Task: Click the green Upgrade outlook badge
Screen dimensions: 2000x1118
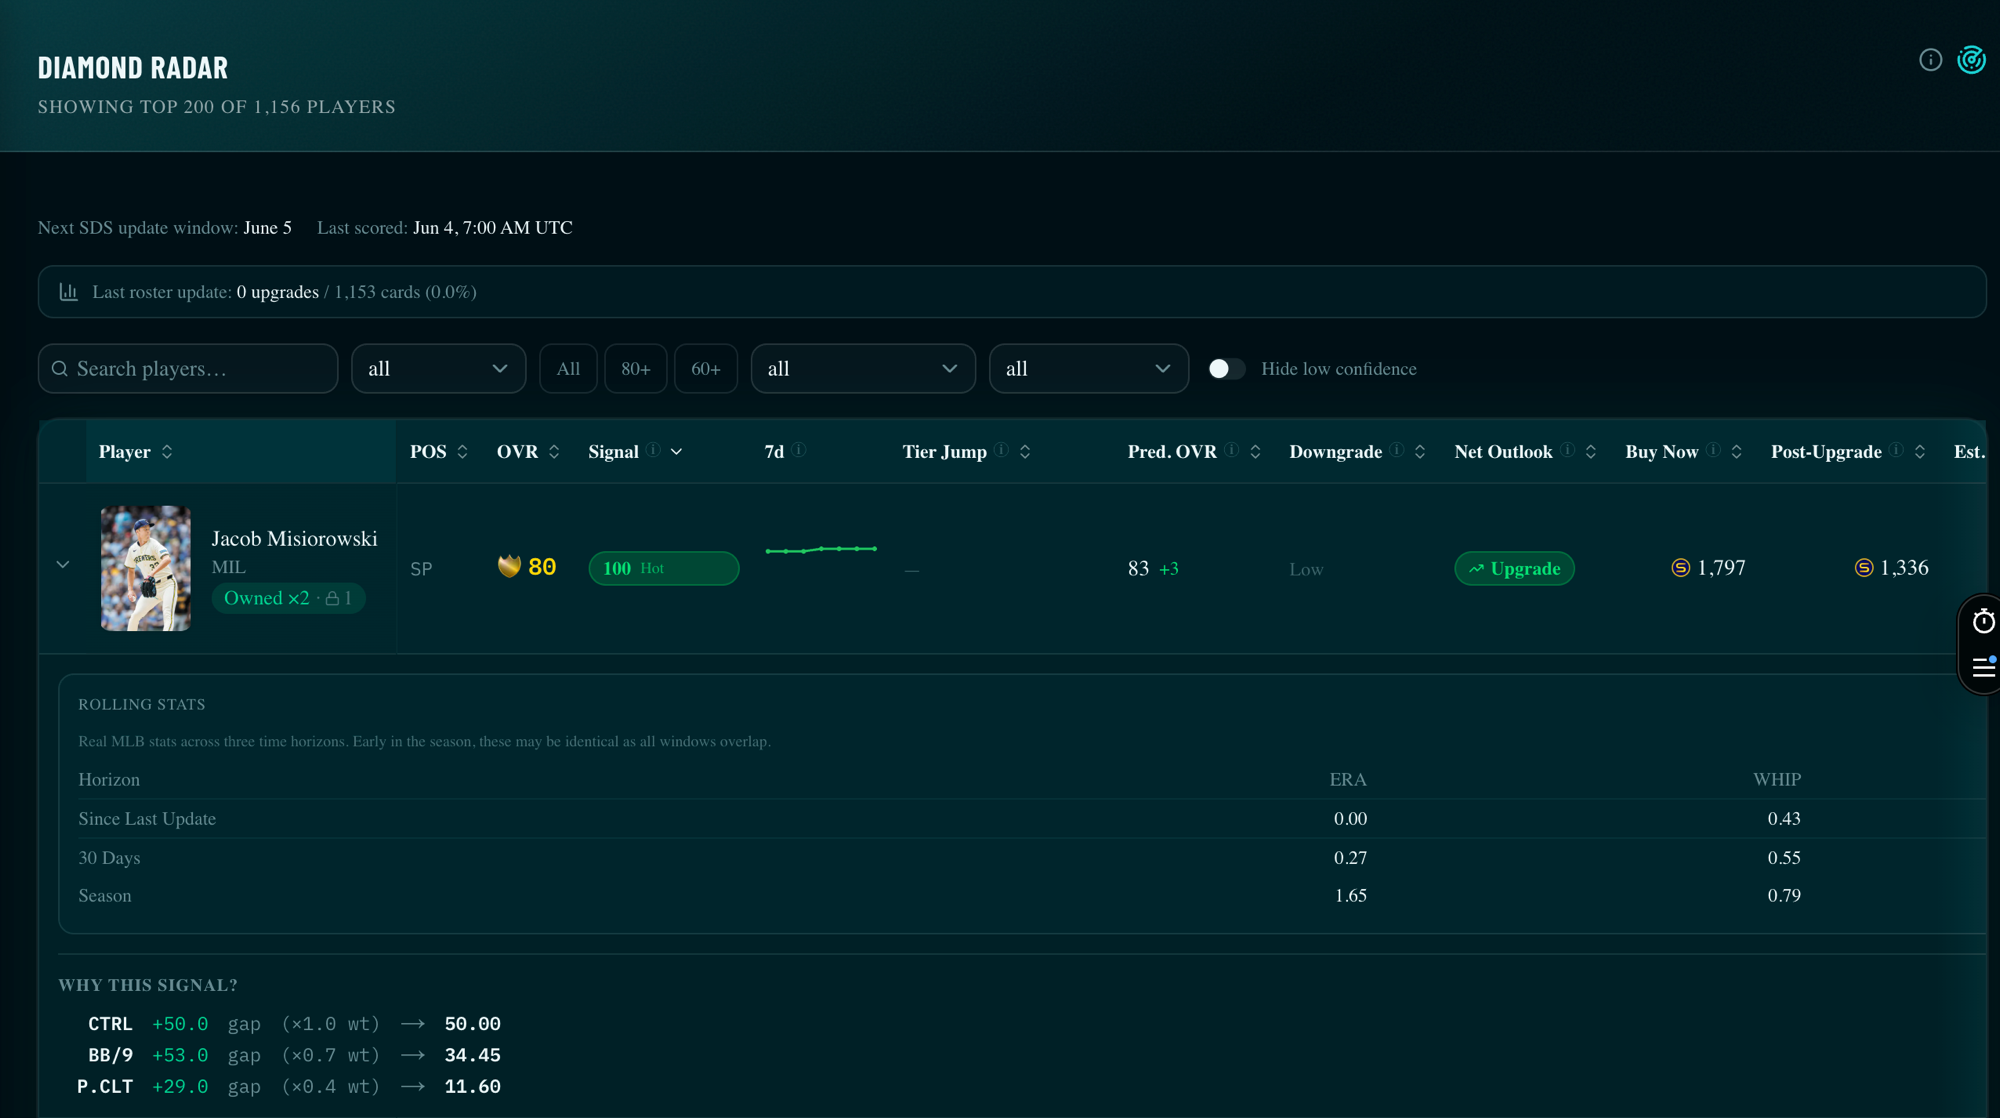Action: tap(1514, 568)
